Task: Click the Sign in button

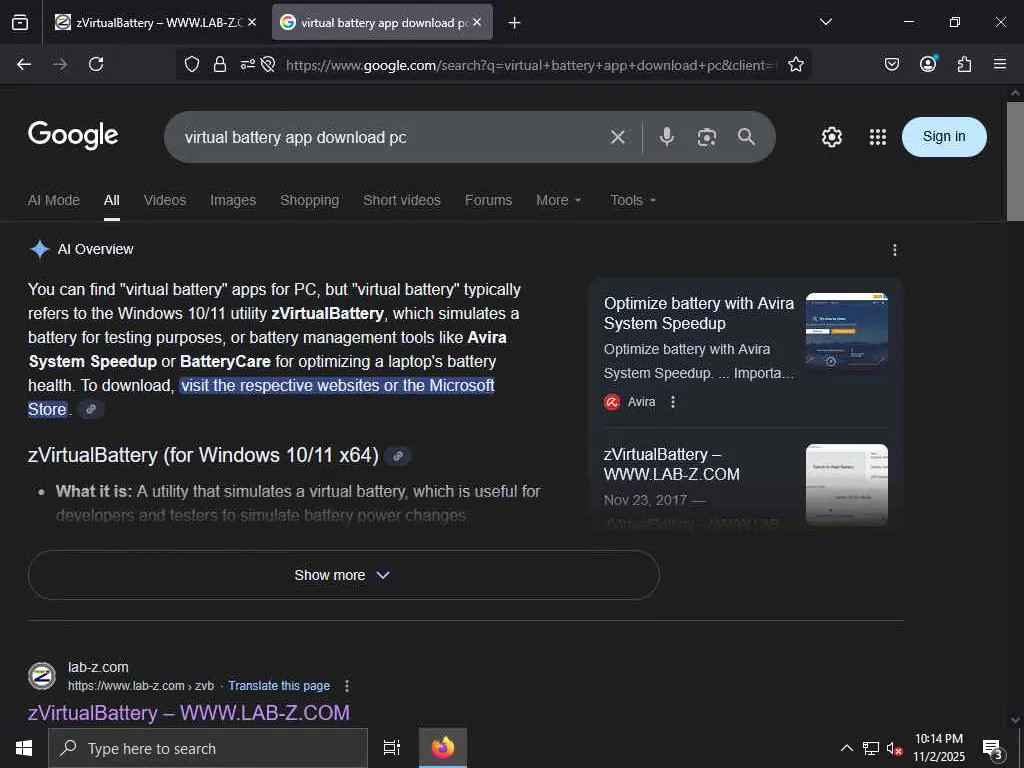Action: tap(944, 136)
